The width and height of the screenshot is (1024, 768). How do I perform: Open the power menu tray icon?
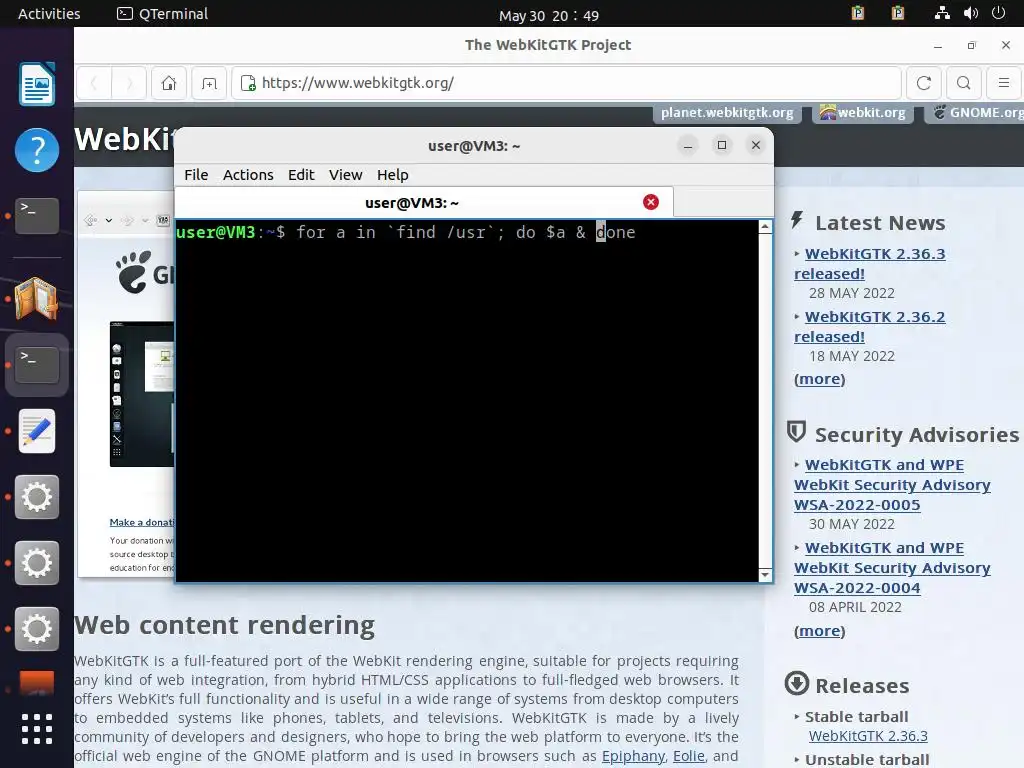(999, 13)
